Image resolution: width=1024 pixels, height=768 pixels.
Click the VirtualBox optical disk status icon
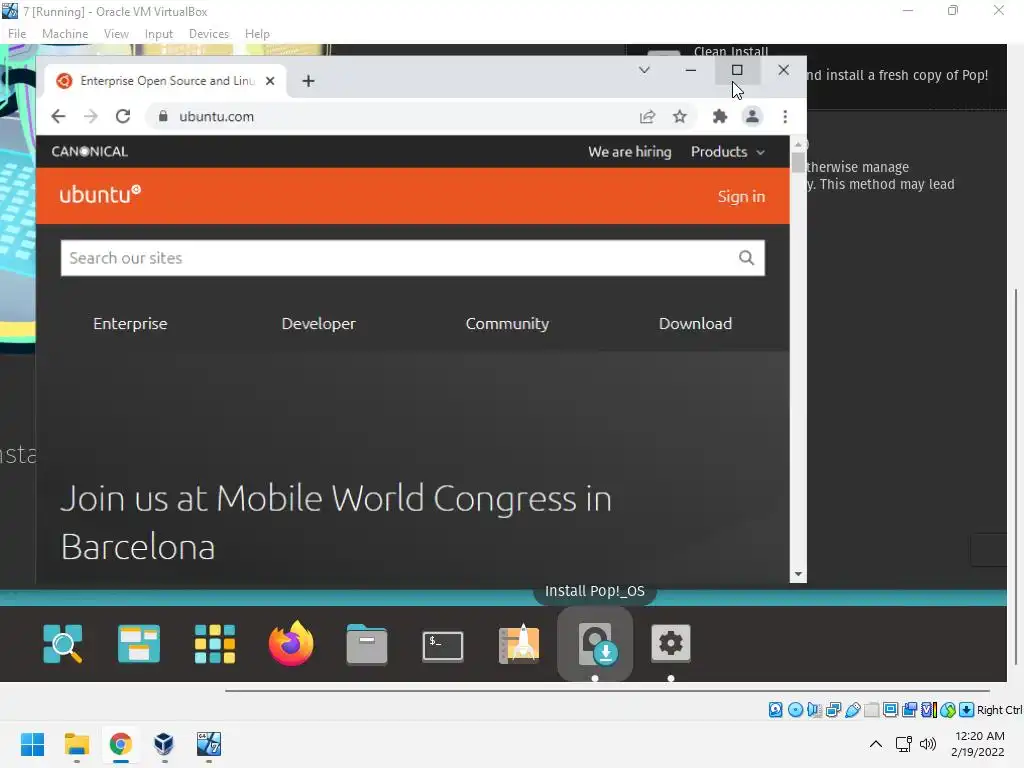(x=795, y=710)
